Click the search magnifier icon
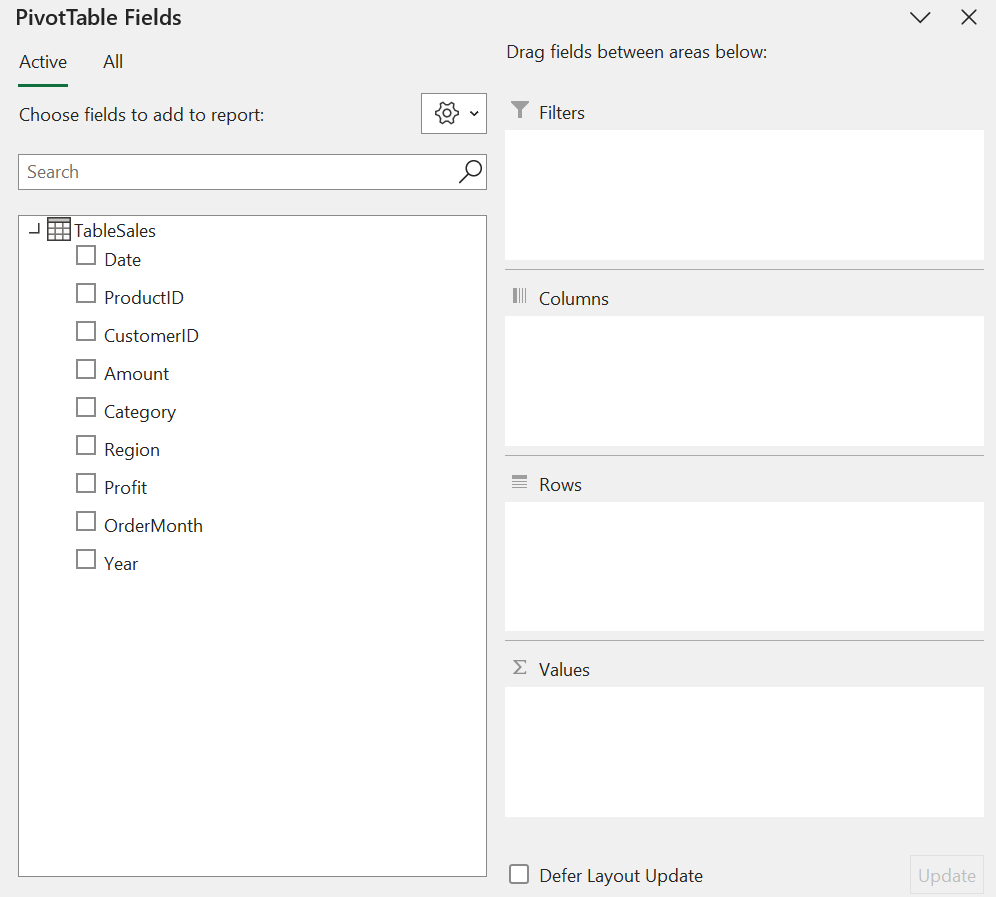 (x=470, y=172)
